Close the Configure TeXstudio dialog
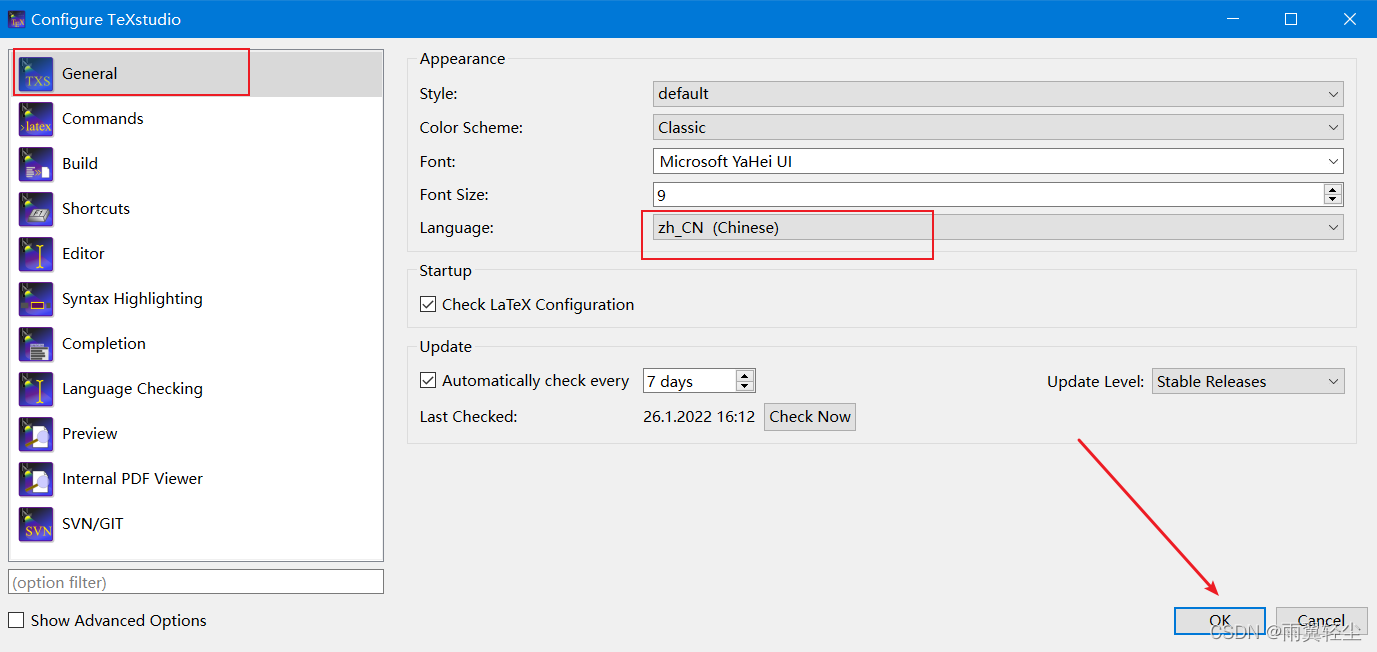Viewport: 1377px width, 652px height. click(1349, 19)
